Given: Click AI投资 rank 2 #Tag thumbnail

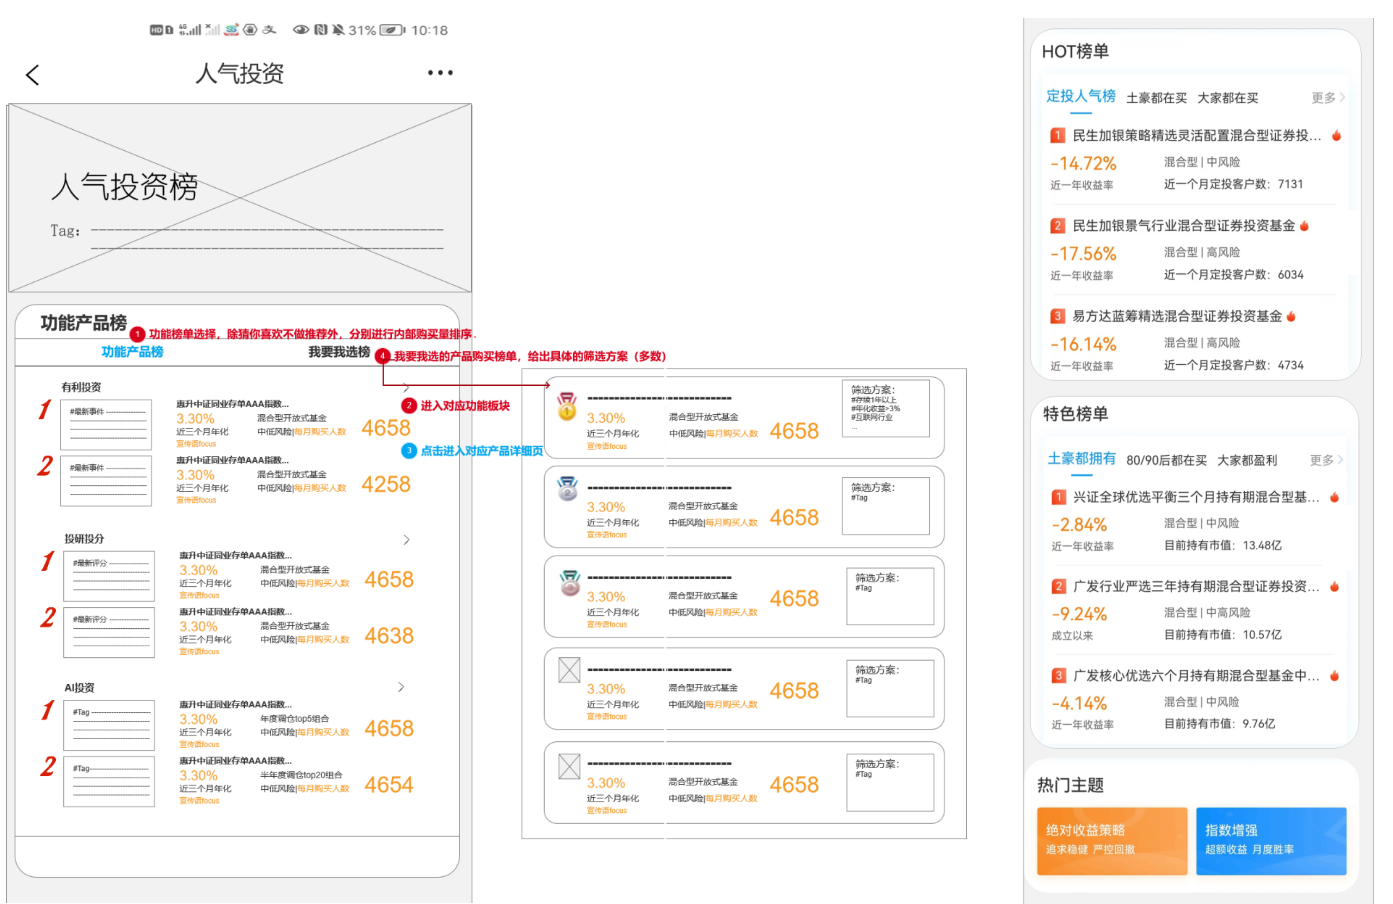Looking at the screenshot, I should 109,781.
